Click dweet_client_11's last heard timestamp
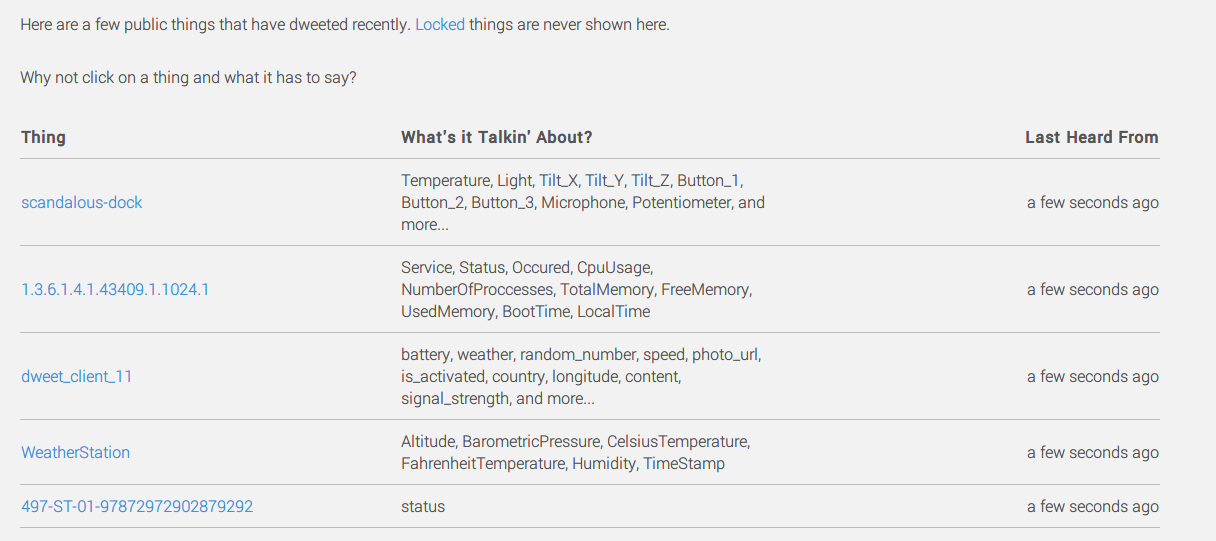Screen dimensions: 1216x541 [x=1092, y=377]
